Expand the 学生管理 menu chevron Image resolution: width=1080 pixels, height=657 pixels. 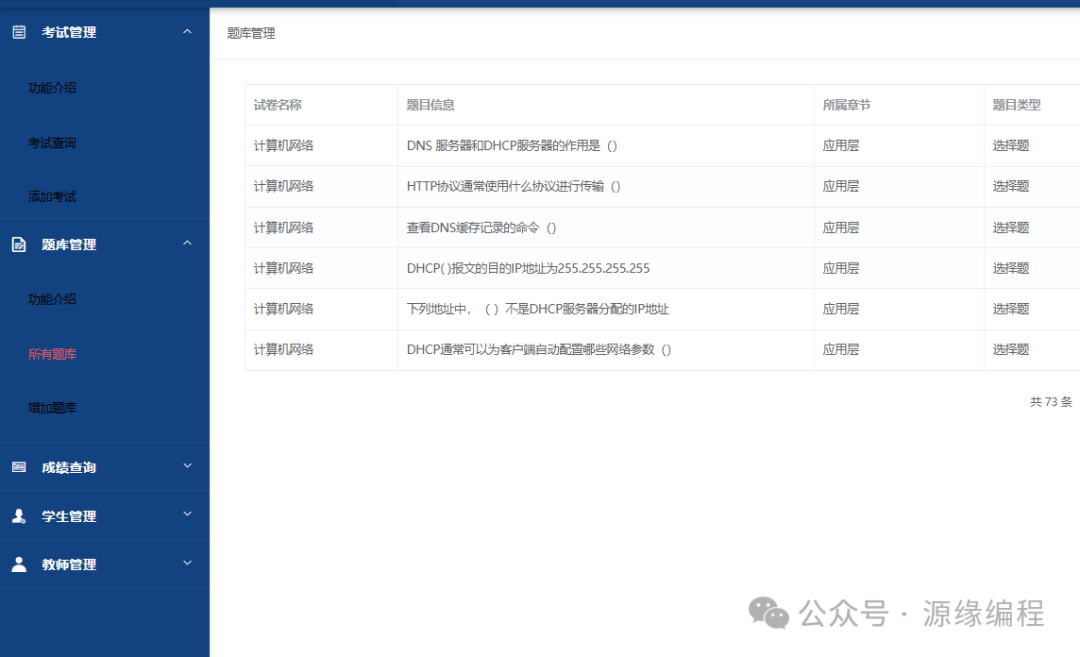(187, 514)
